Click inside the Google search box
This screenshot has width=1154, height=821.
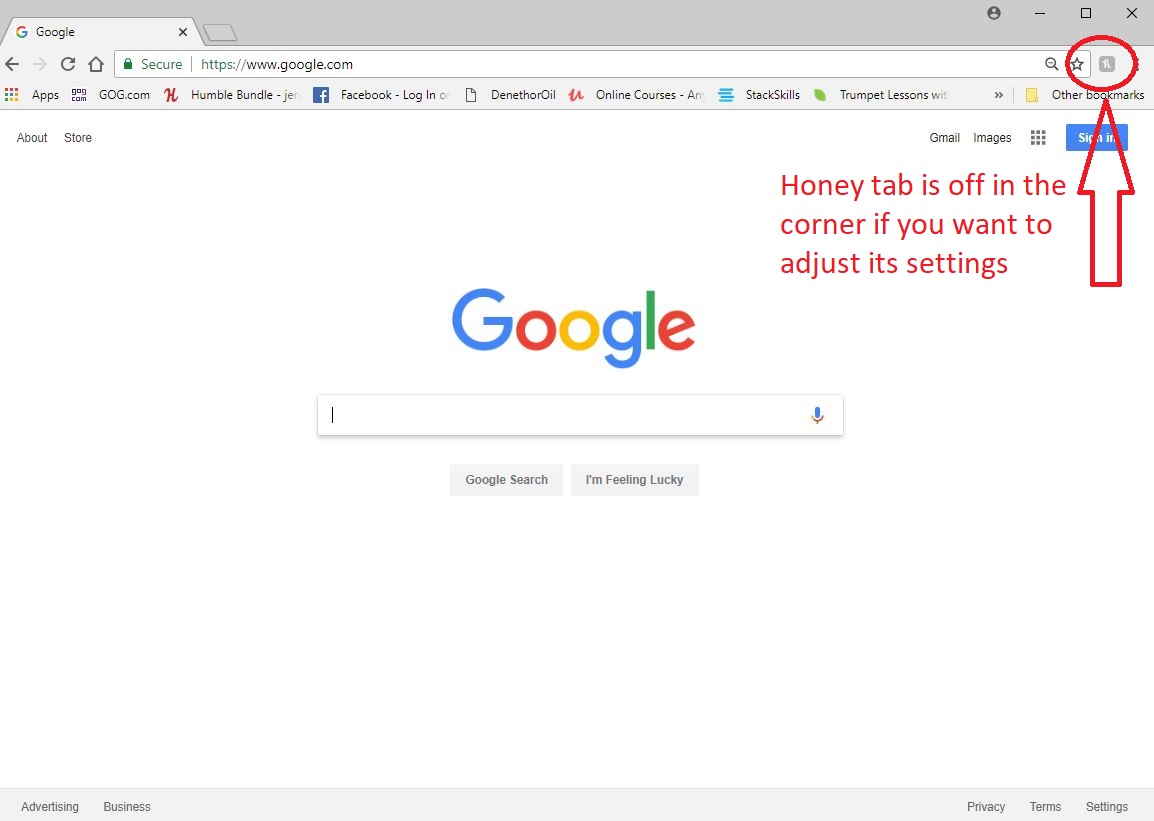tap(565, 415)
